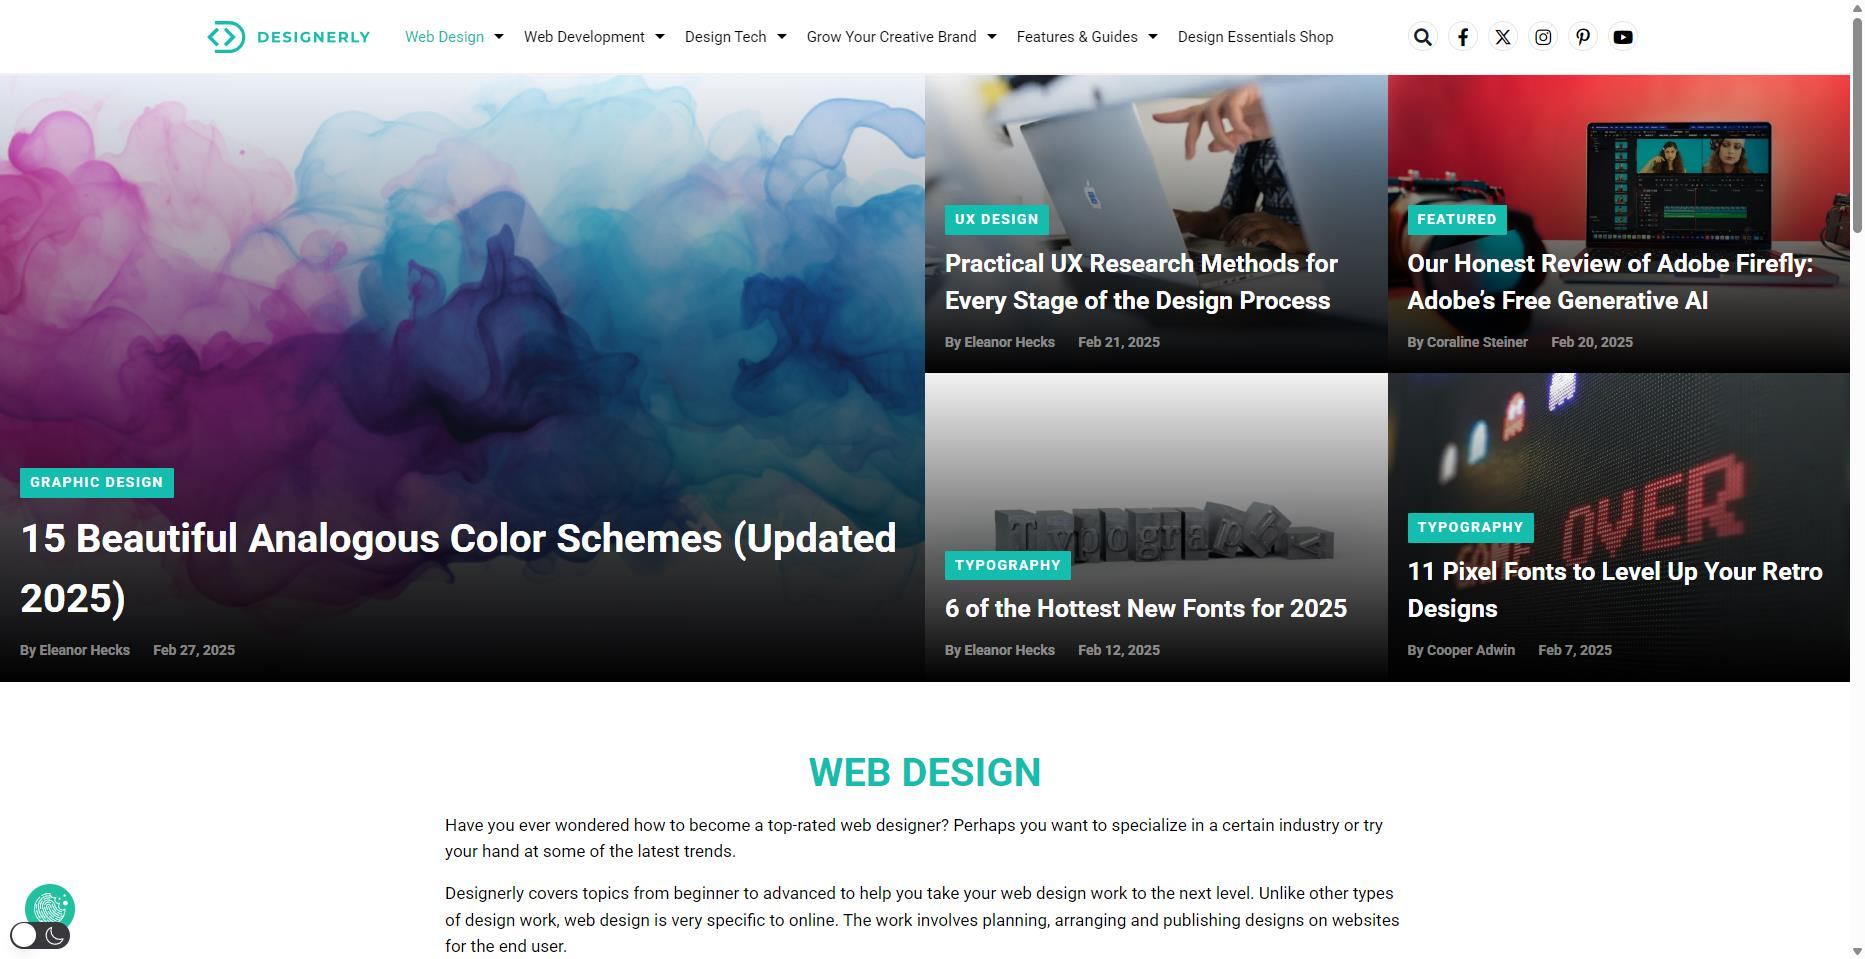The height and width of the screenshot is (959, 1865).
Task: Click the page vertical scrollbar
Action: (x=1857, y=479)
